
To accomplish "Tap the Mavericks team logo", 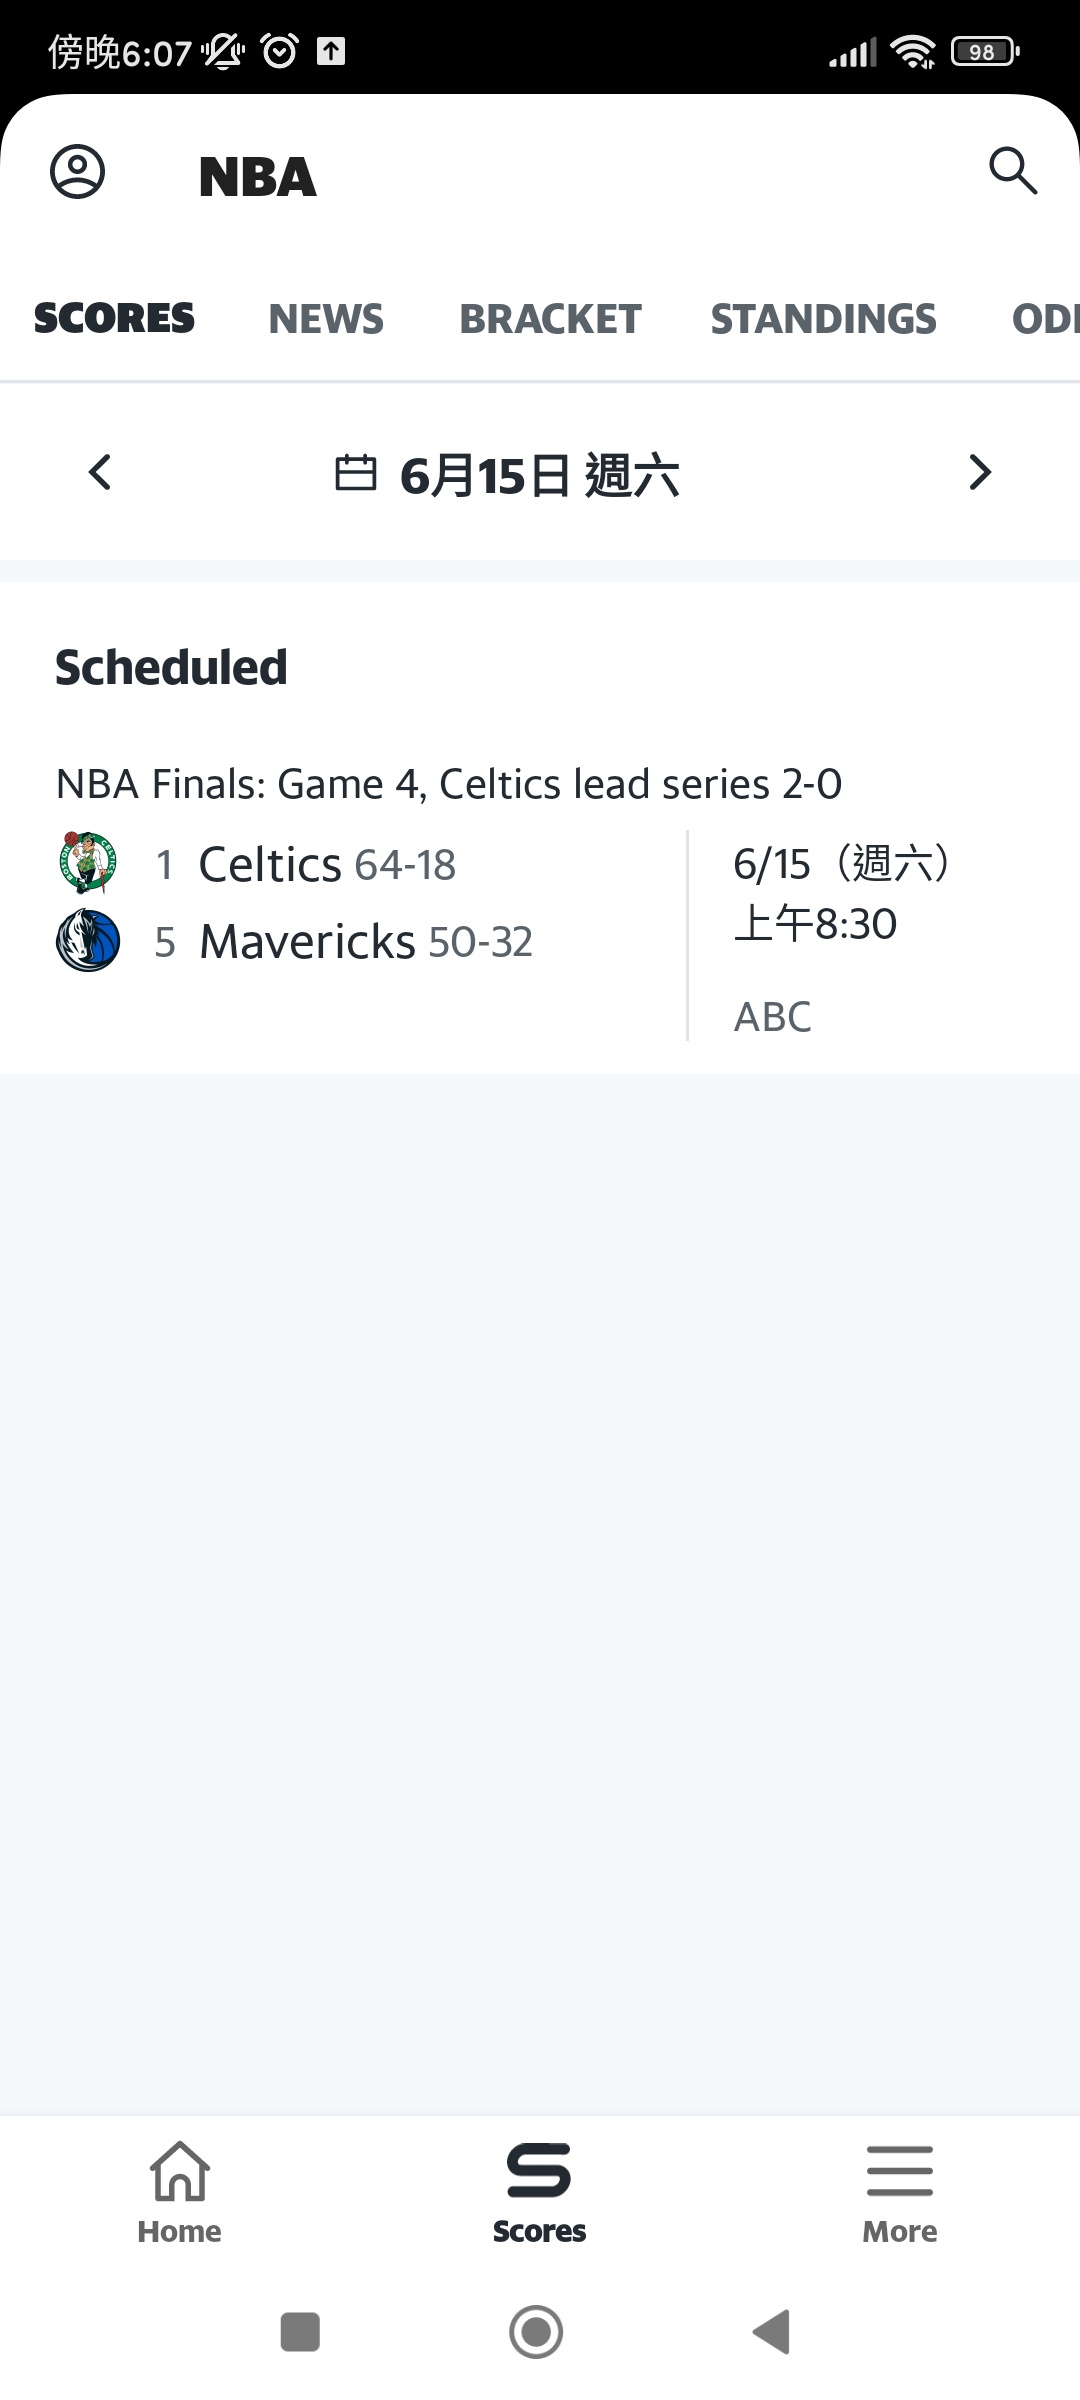I will tap(88, 940).
